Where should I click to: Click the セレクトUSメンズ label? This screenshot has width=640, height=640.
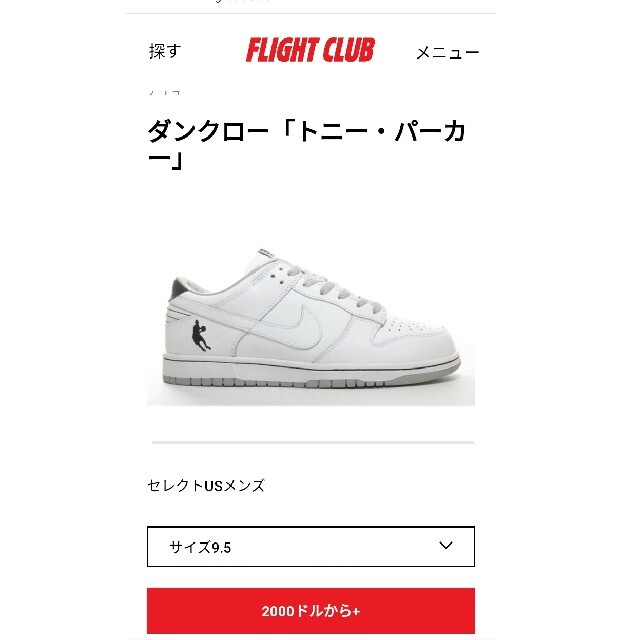click(206, 485)
